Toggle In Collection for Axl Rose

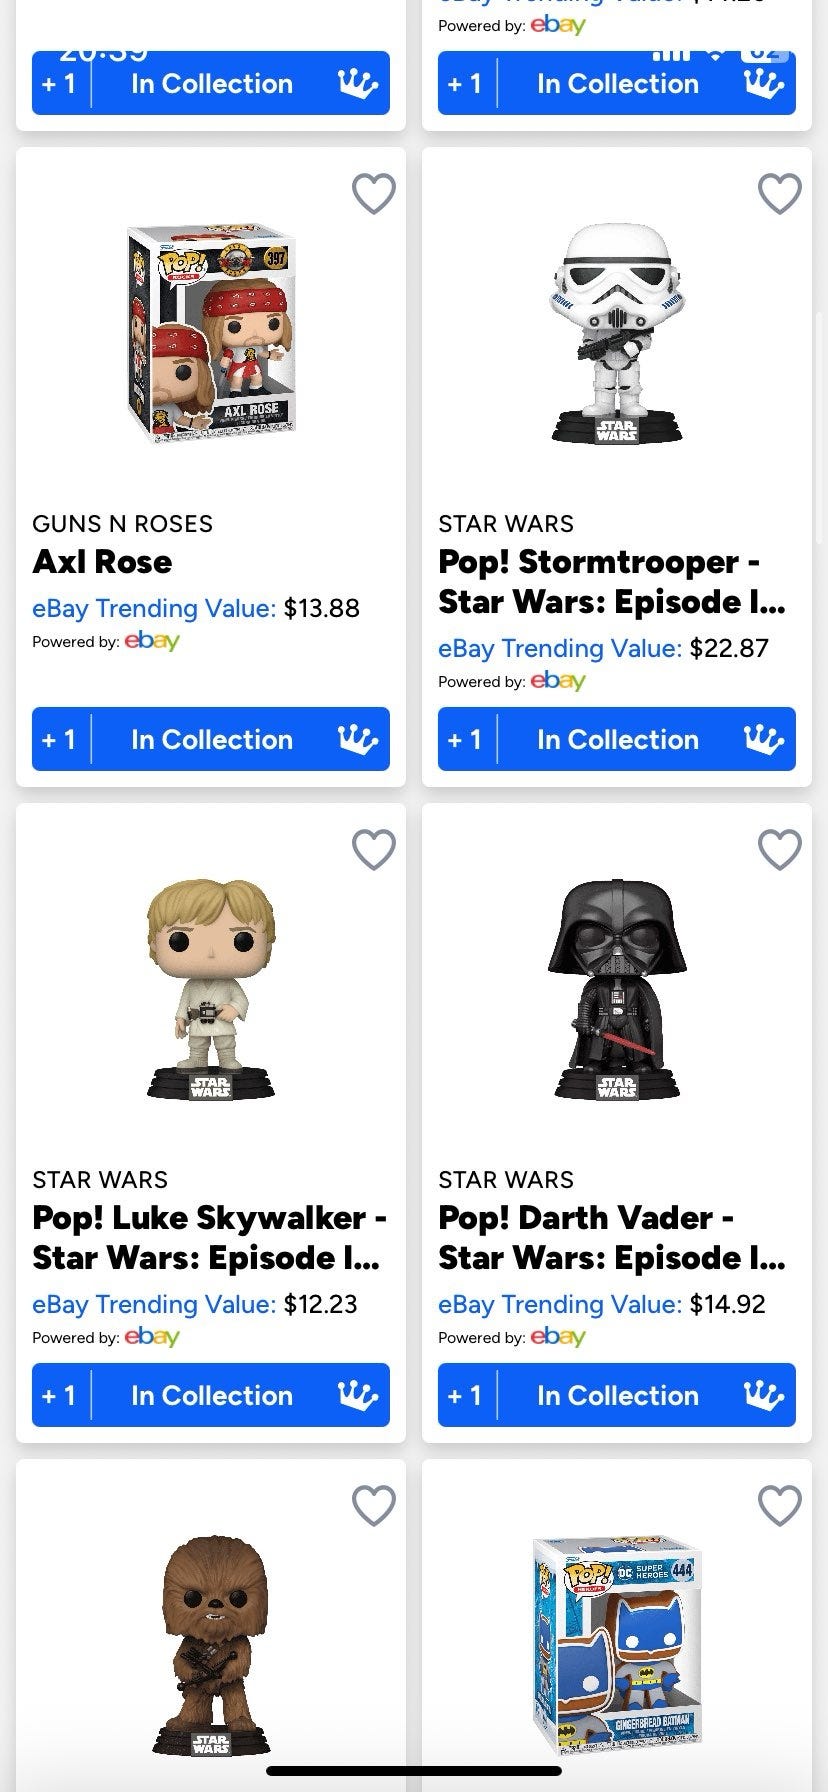pos(212,740)
